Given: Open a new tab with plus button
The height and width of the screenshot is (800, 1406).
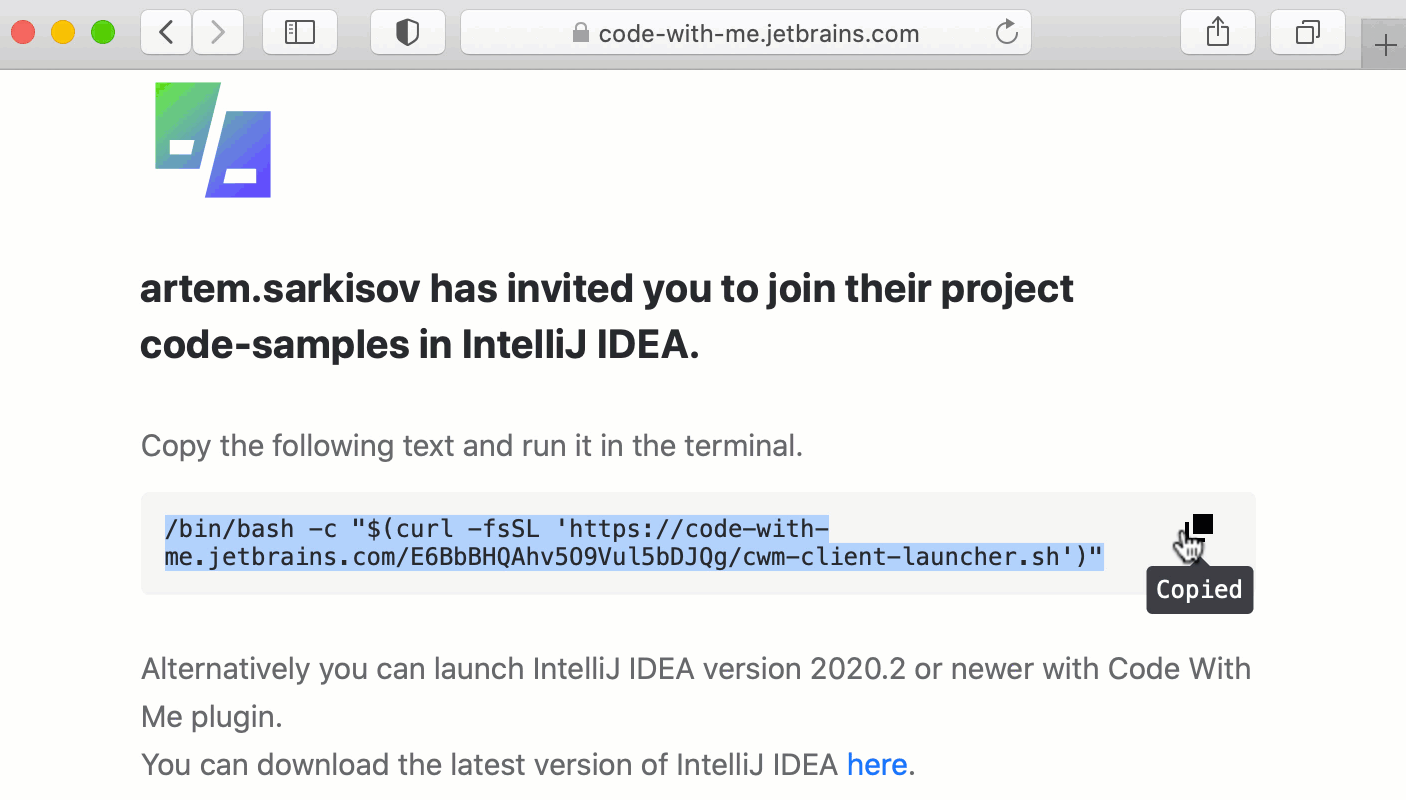Looking at the screenshot, I should pyautogui.click(x=1385, y=45).
